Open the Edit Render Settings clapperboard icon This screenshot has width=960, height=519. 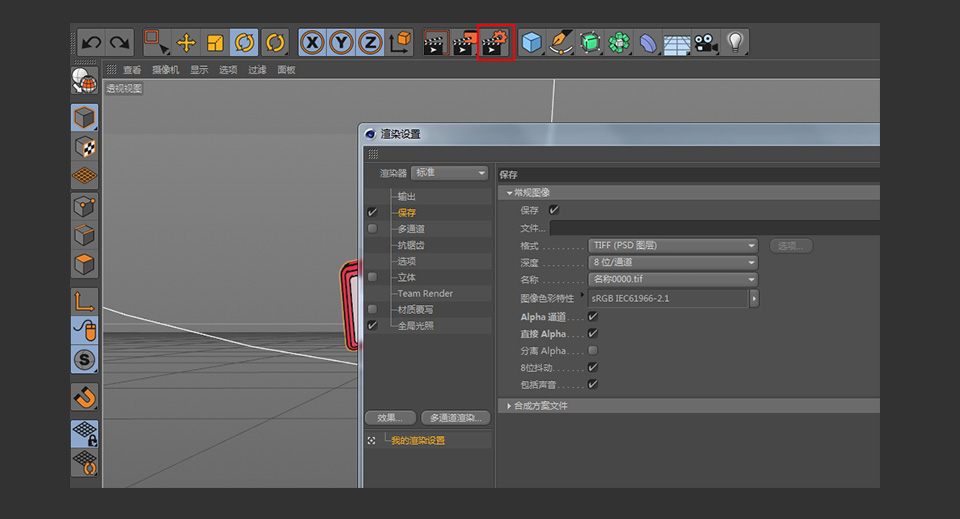(496, 42)
